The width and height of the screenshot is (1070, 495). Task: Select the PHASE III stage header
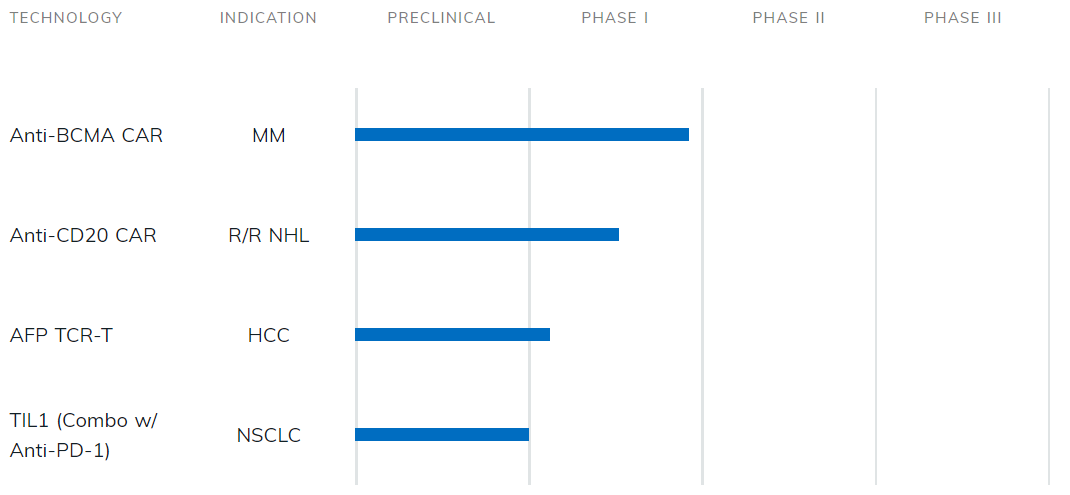click(x=962, y=18)
